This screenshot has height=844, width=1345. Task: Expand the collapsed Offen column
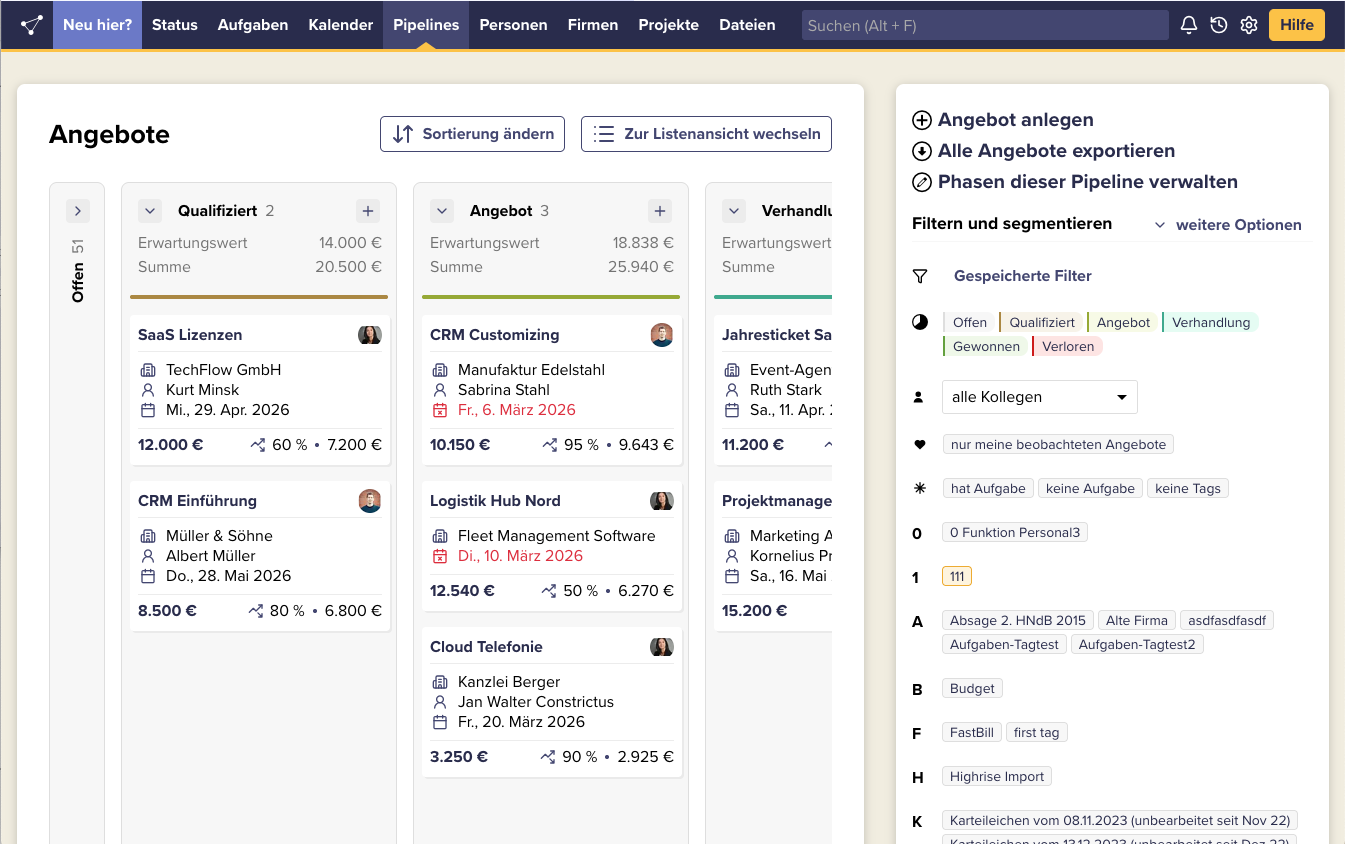(x=77, y=210)
